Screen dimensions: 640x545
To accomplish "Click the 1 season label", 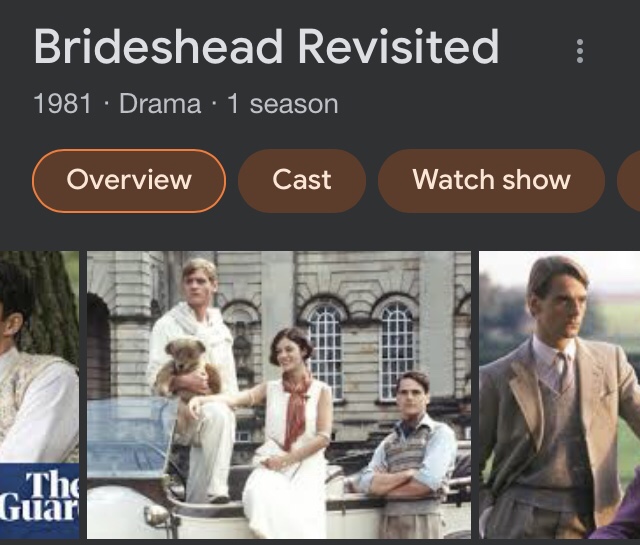I will 282,104.
